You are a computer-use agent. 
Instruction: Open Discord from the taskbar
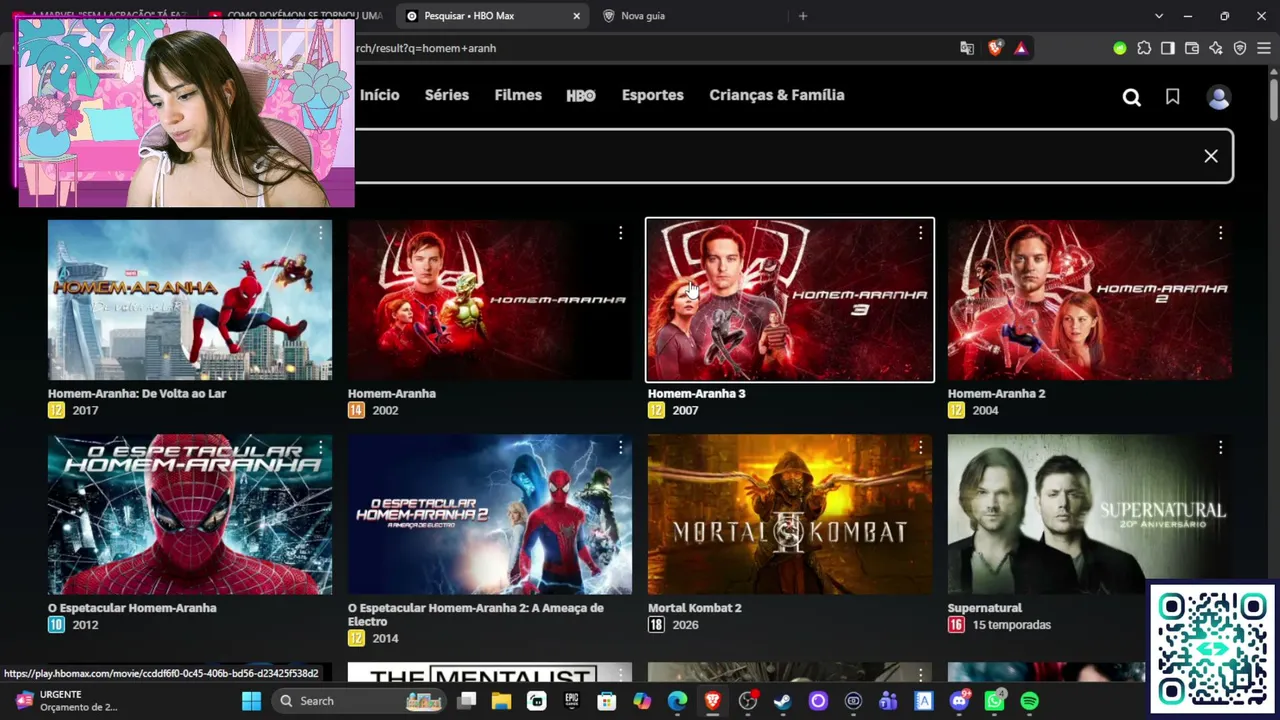point(959,701)
